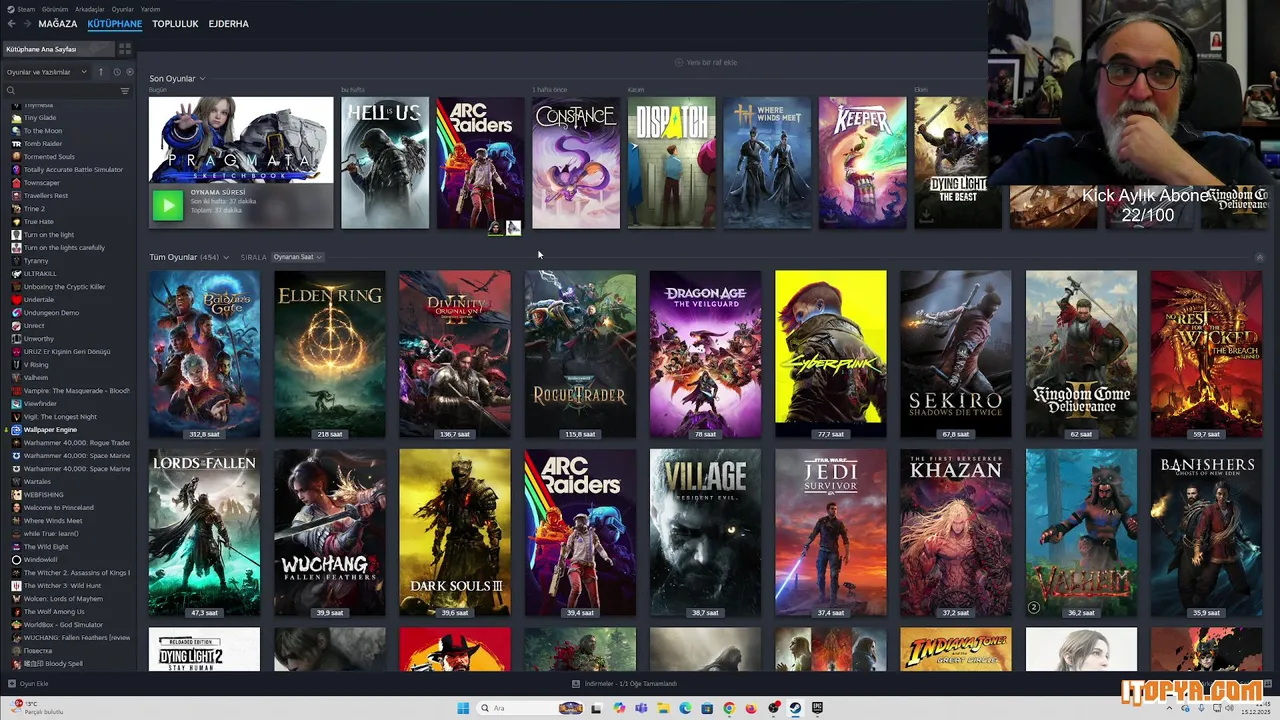Click the search magnifier icon in sidebar
The height and width of the screenshot is (720, 1280).
click(x=11, y=91)
